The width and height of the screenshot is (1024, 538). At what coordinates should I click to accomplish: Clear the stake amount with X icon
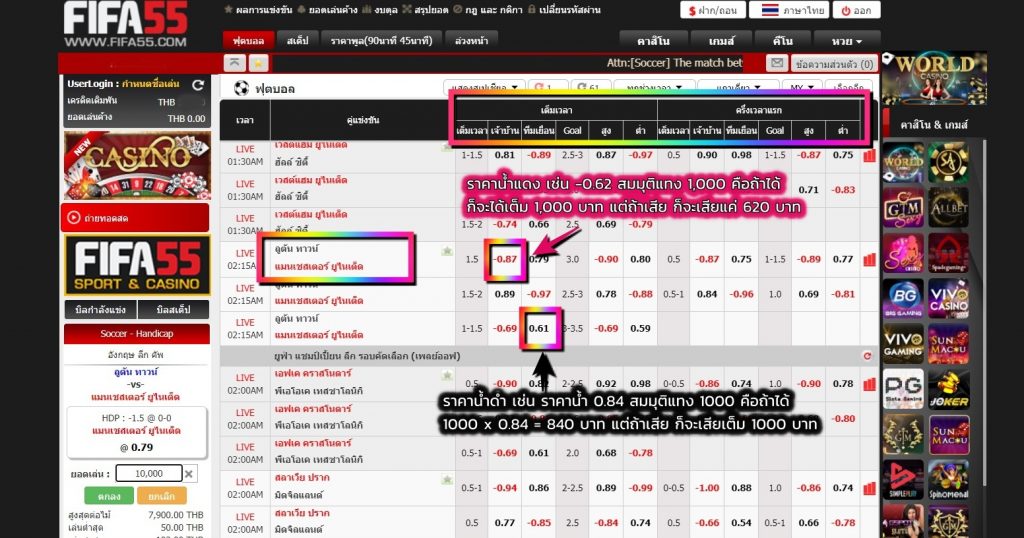tap(189, 474)
